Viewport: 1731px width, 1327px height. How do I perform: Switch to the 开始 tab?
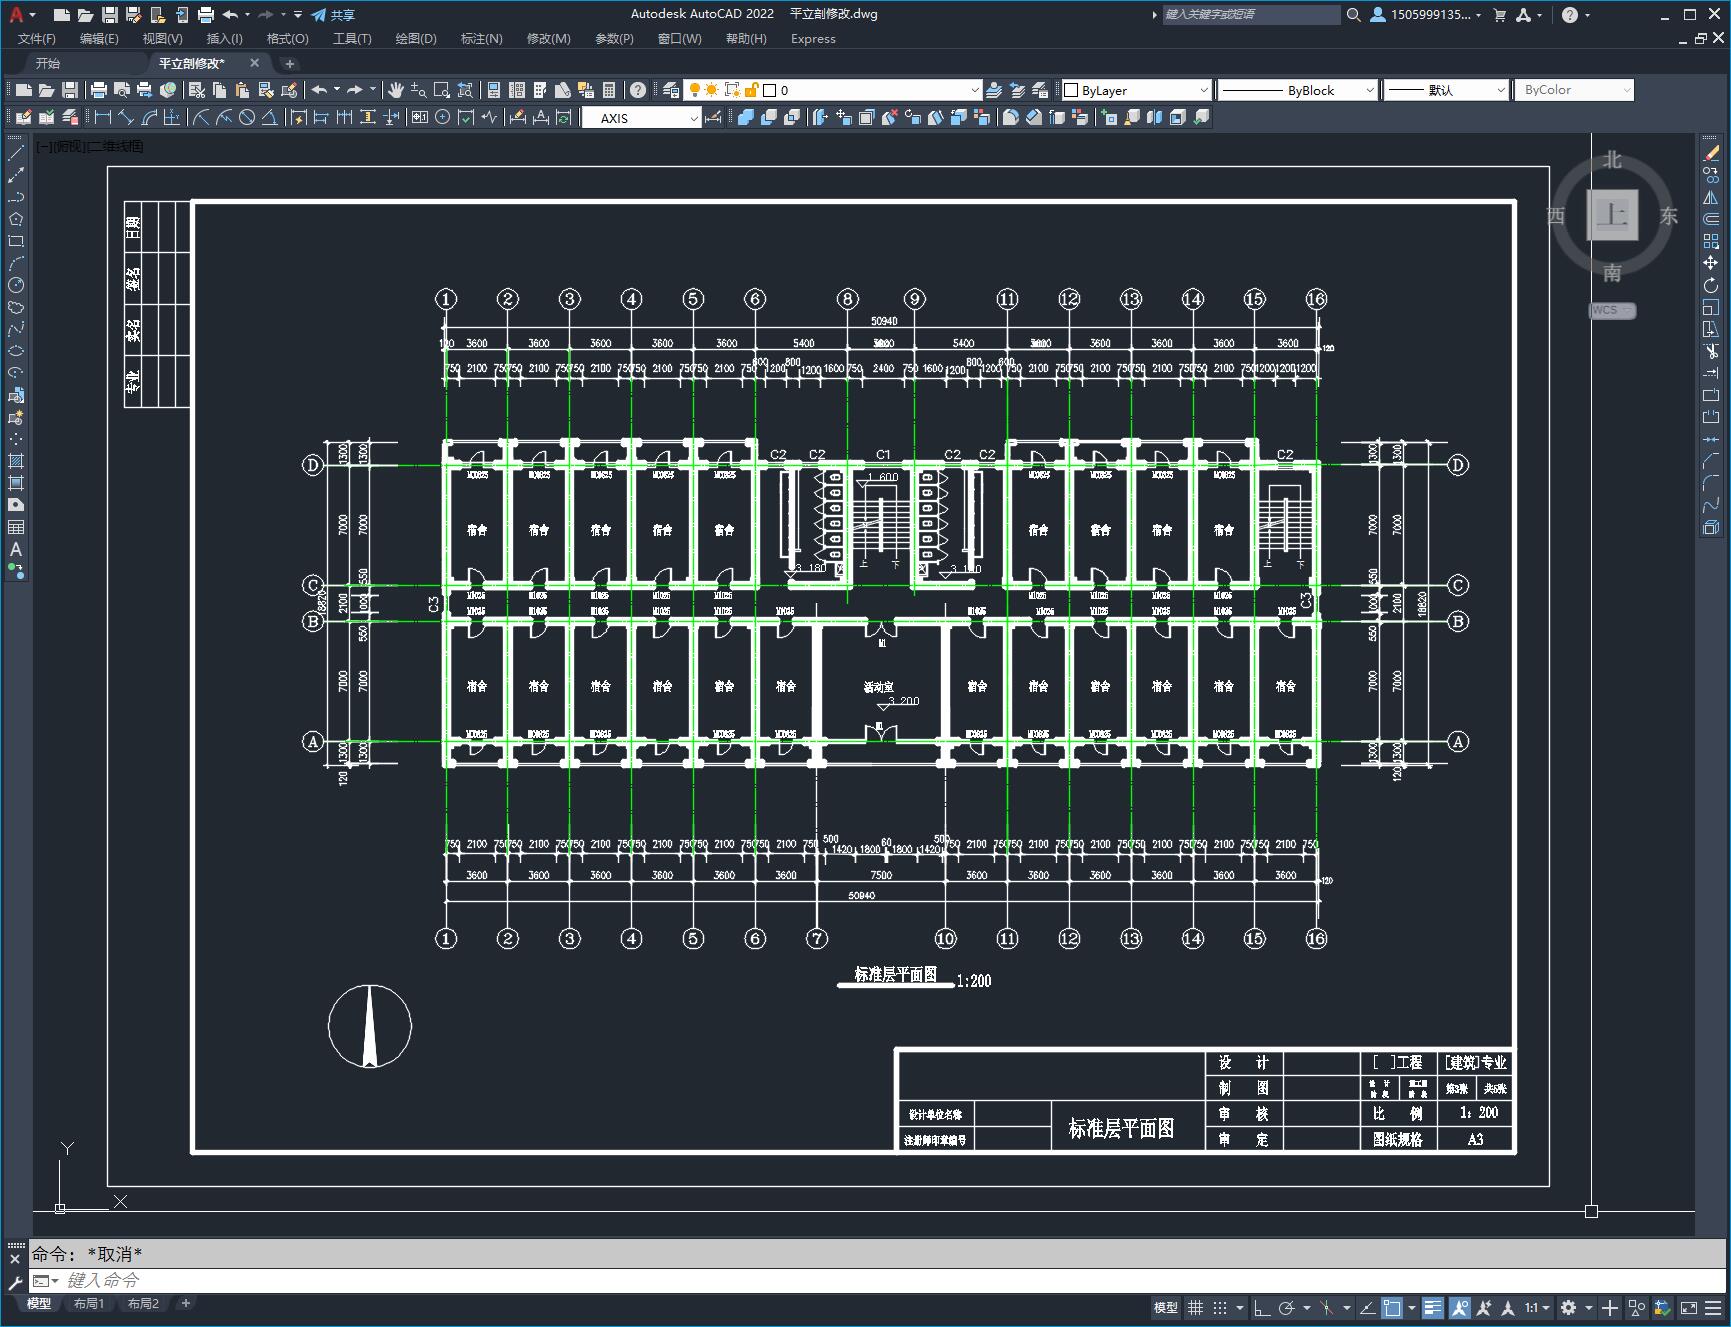(x=47, y=63)
